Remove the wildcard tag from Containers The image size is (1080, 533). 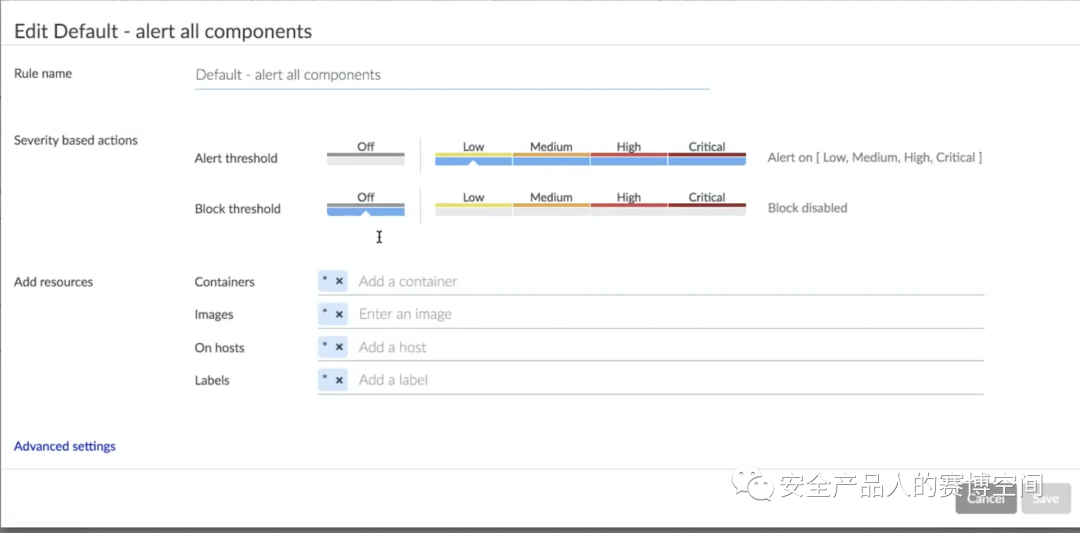point(339,282)
